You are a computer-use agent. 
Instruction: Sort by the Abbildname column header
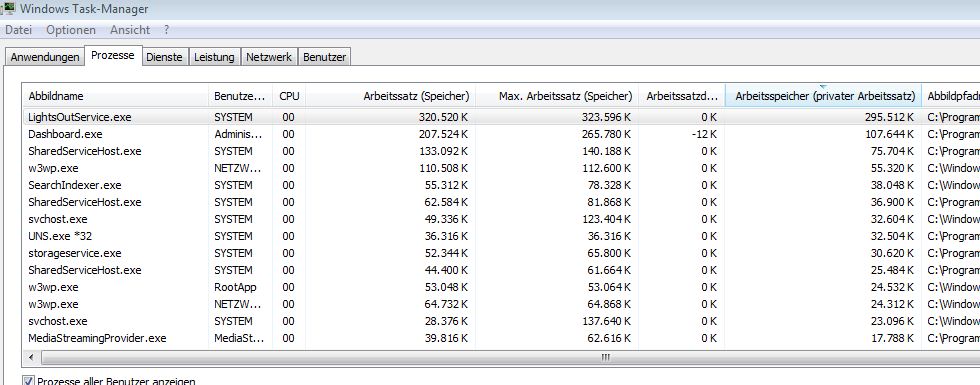tap(115, 96)
